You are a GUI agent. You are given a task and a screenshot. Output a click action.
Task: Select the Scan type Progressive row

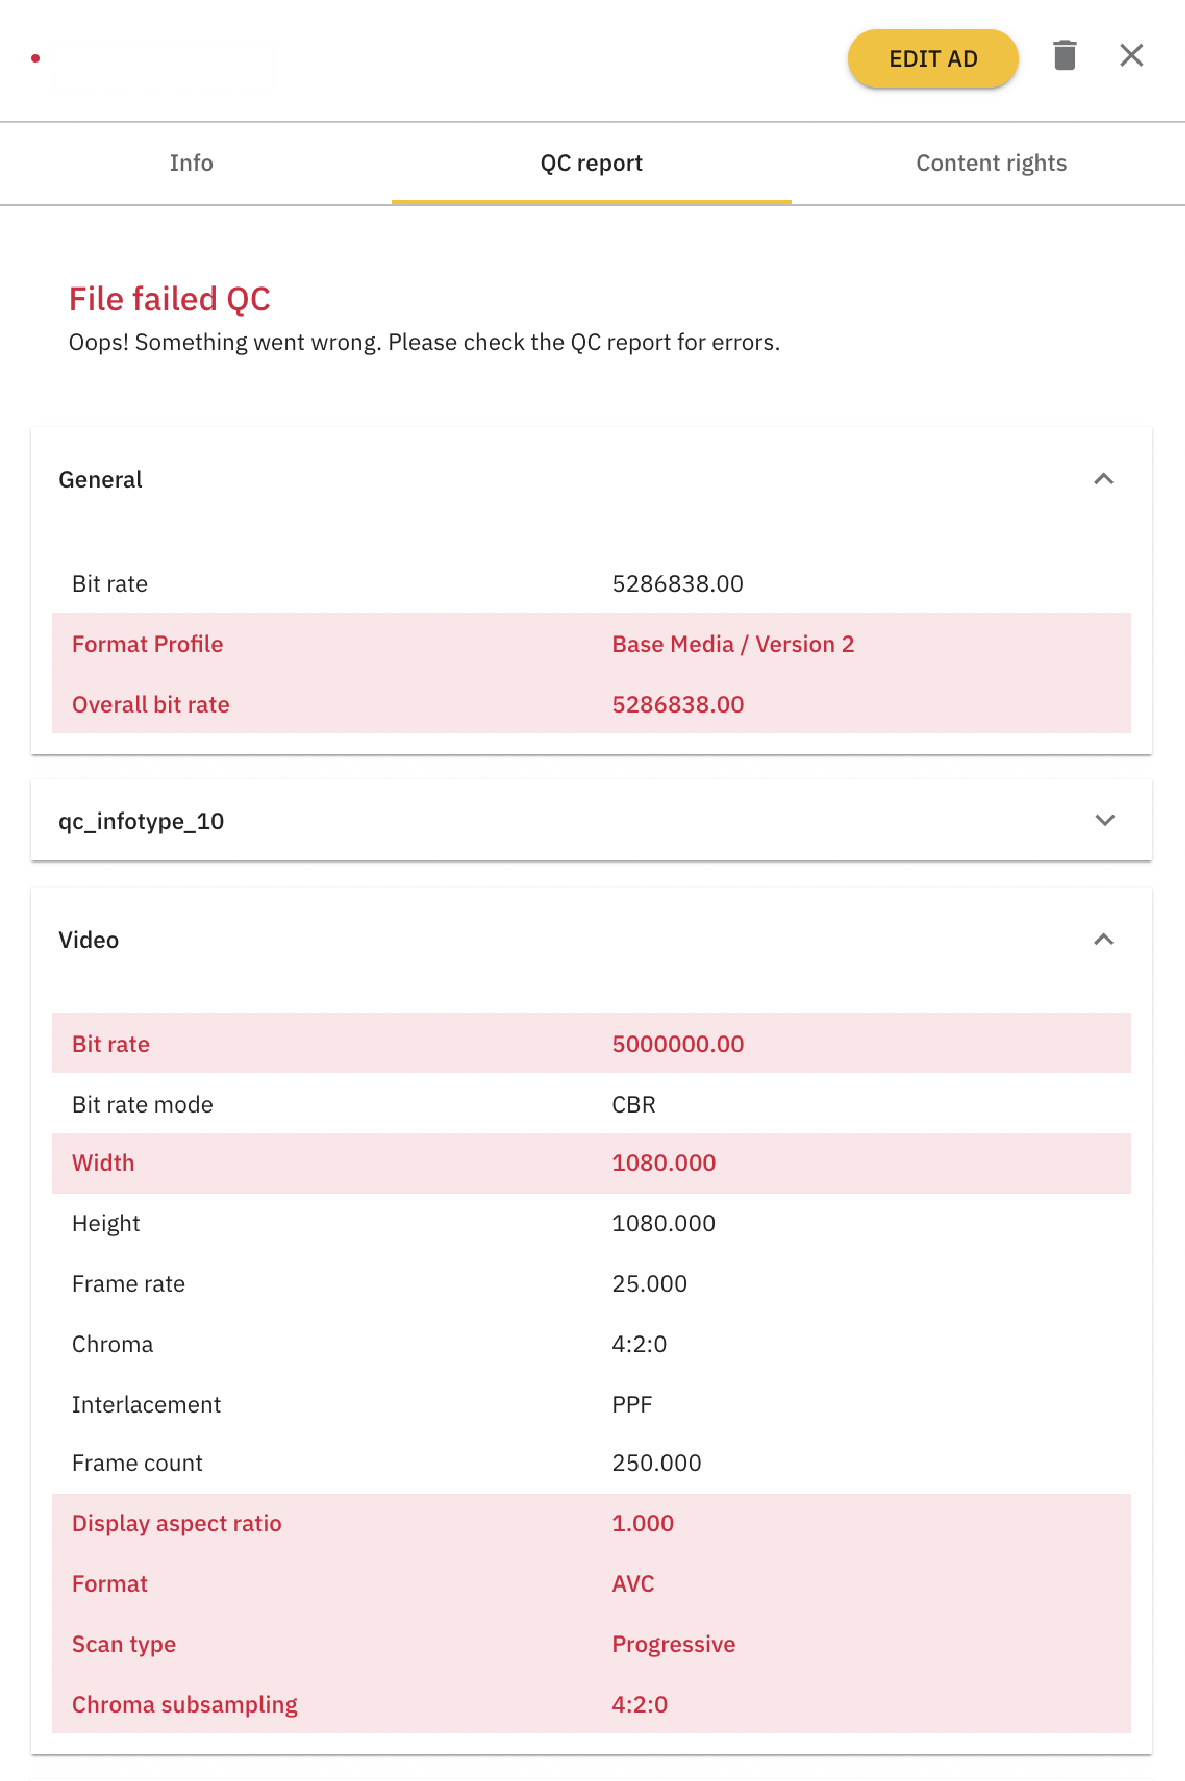pos(591,1644)
